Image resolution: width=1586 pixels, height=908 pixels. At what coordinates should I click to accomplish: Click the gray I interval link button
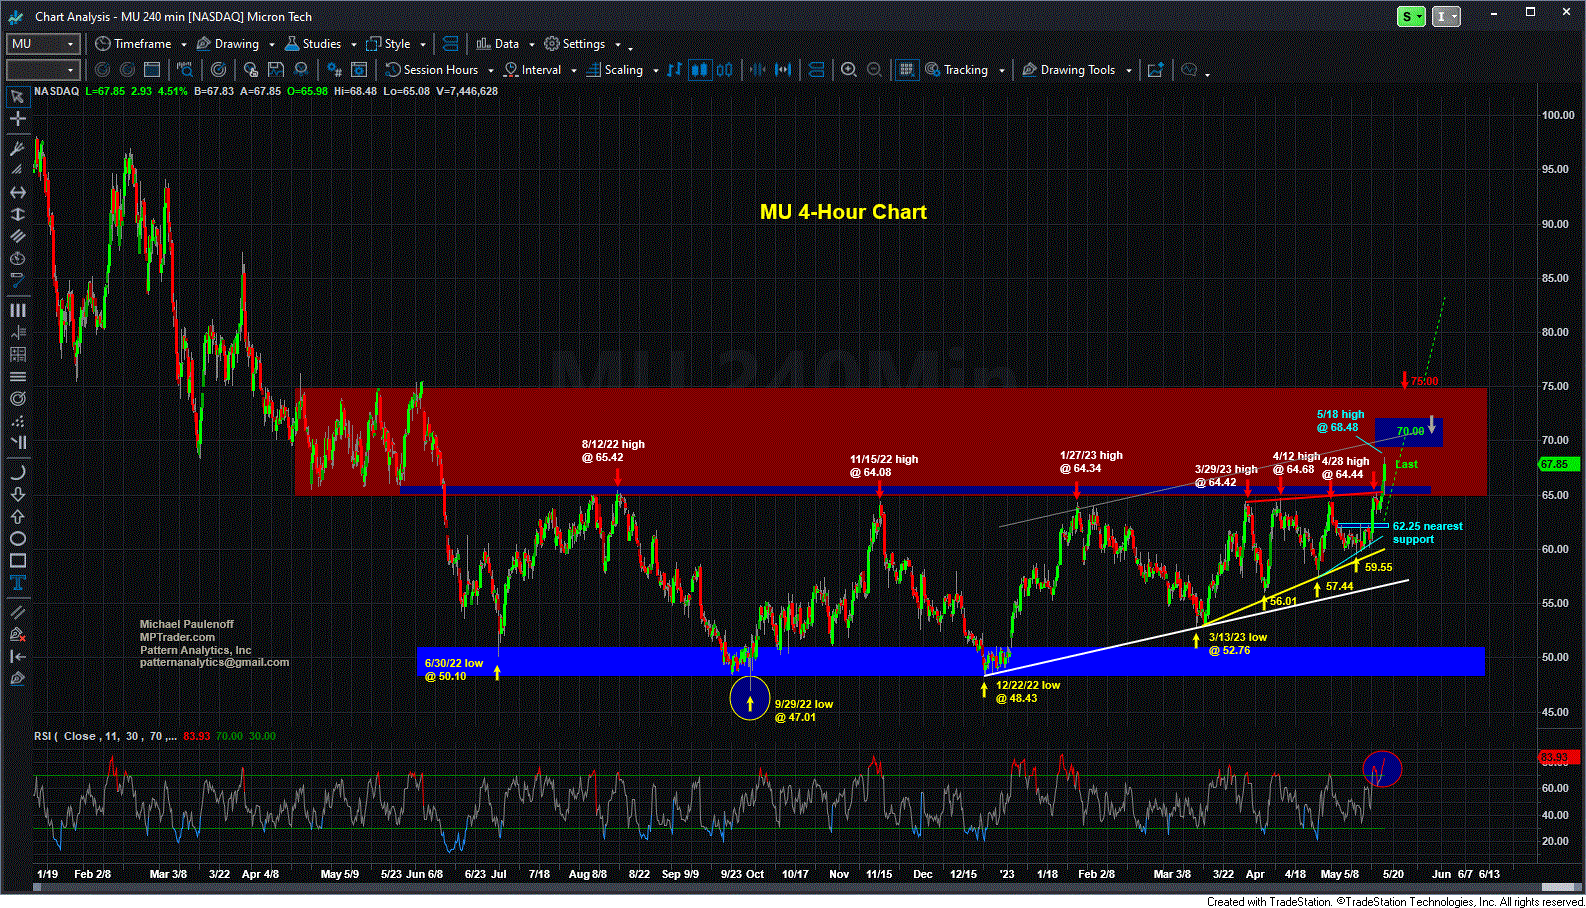point(1446,16)
